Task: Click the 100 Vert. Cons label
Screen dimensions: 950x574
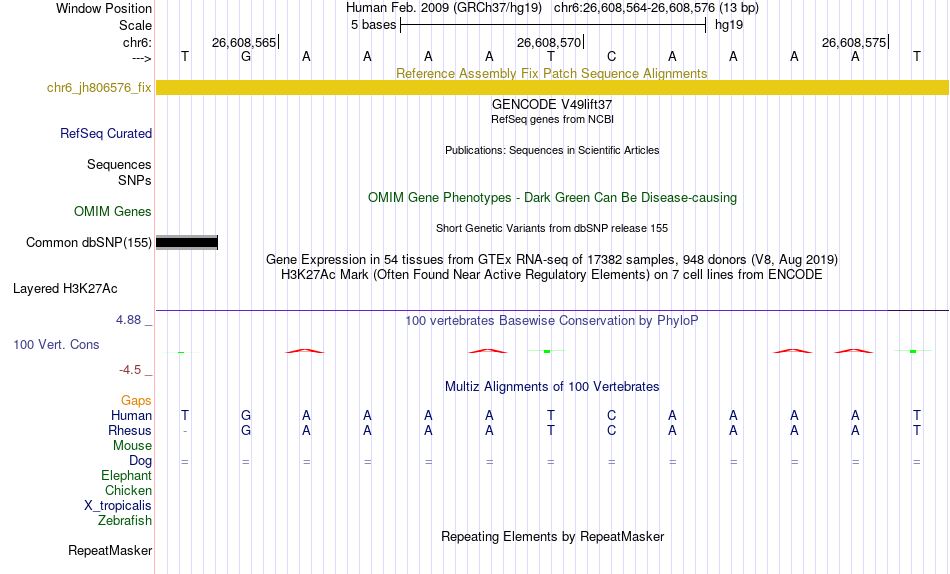Action: 56,345
